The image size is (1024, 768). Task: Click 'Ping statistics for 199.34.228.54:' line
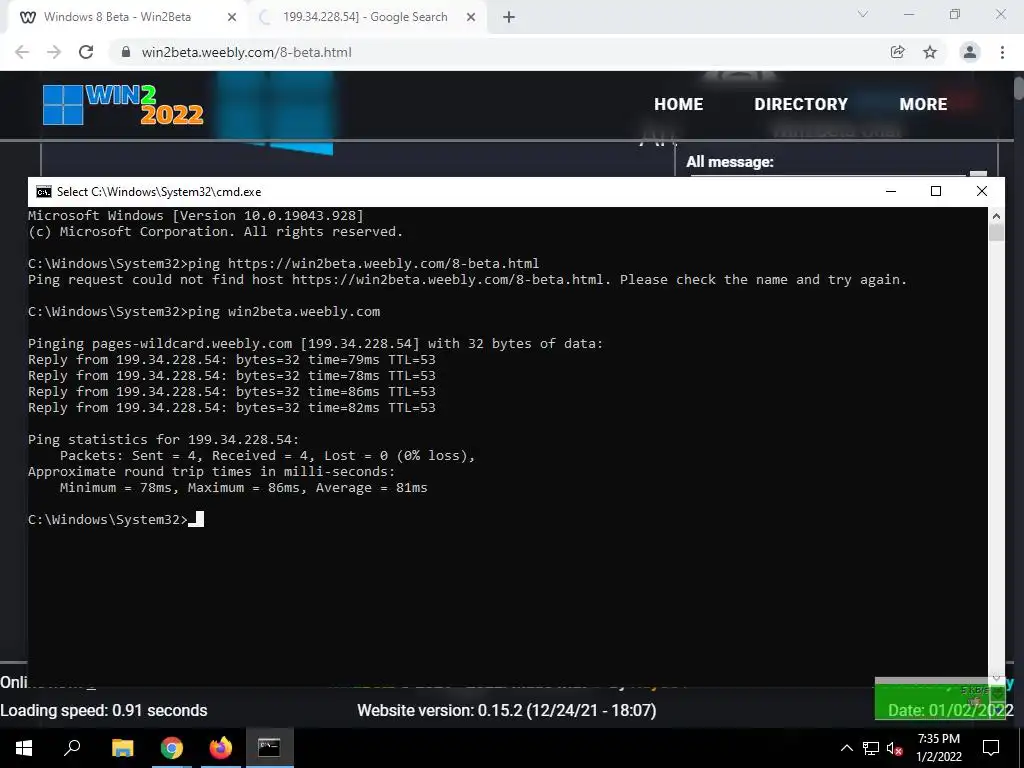tap(163, 440)
